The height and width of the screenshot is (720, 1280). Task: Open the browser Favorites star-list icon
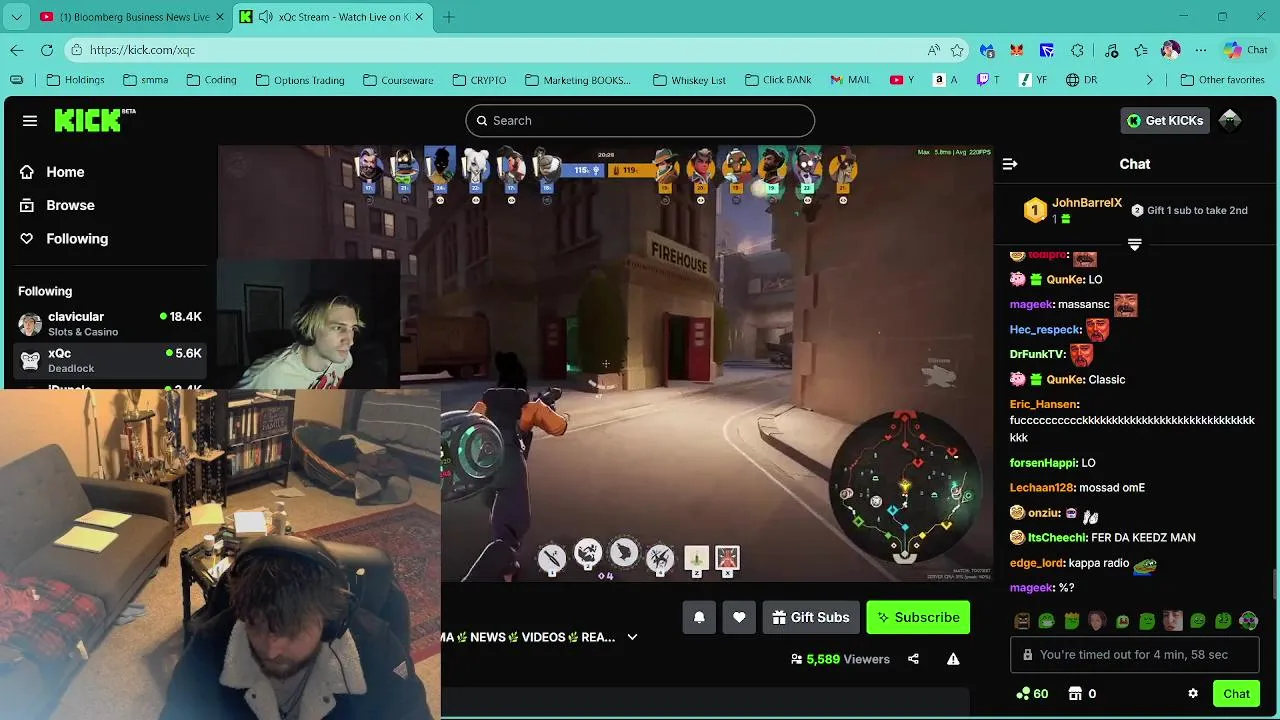(1141, 50)
